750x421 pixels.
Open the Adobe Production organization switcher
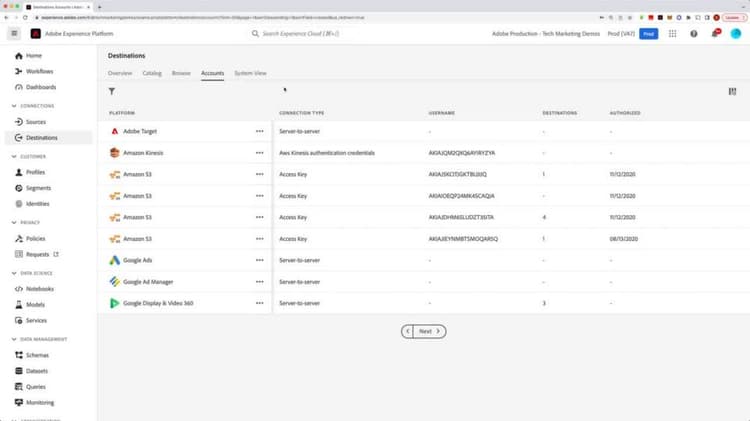point(546,33)
